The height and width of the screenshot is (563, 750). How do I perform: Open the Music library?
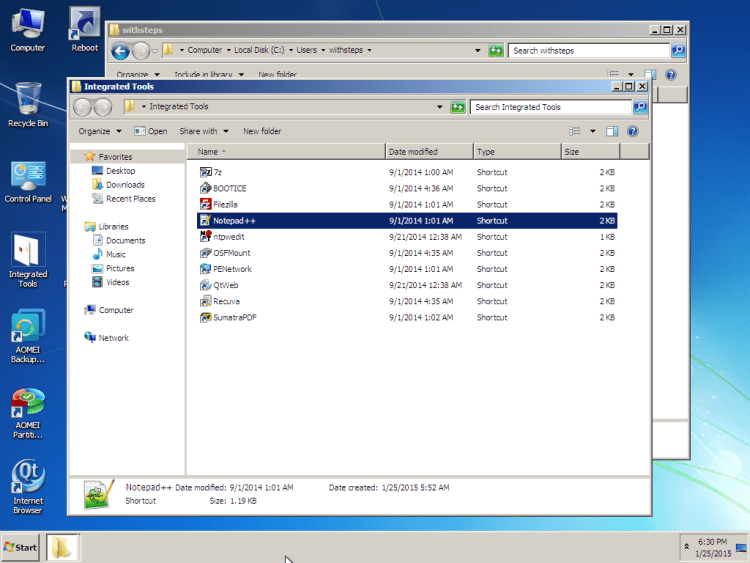pyautogui.click(x=116, y=254)
